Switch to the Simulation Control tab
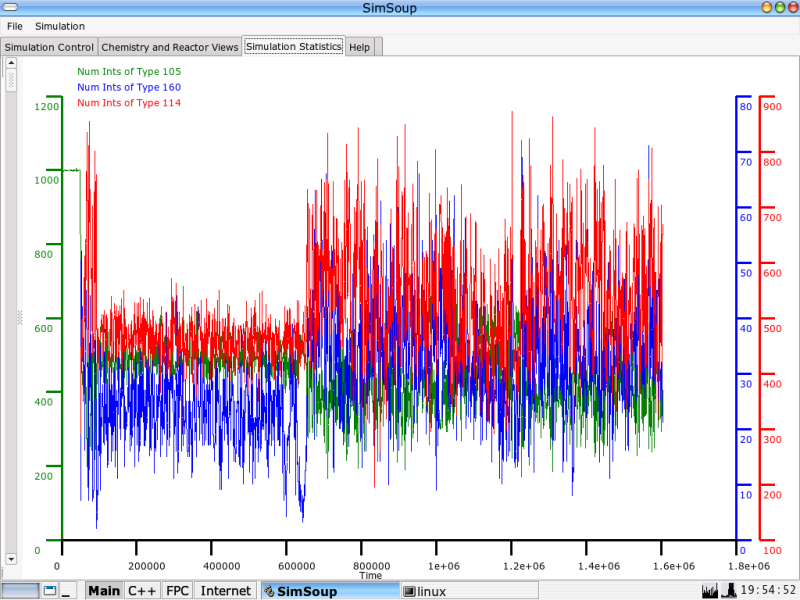This screenshot has height=600, width=800. [49, 47]
